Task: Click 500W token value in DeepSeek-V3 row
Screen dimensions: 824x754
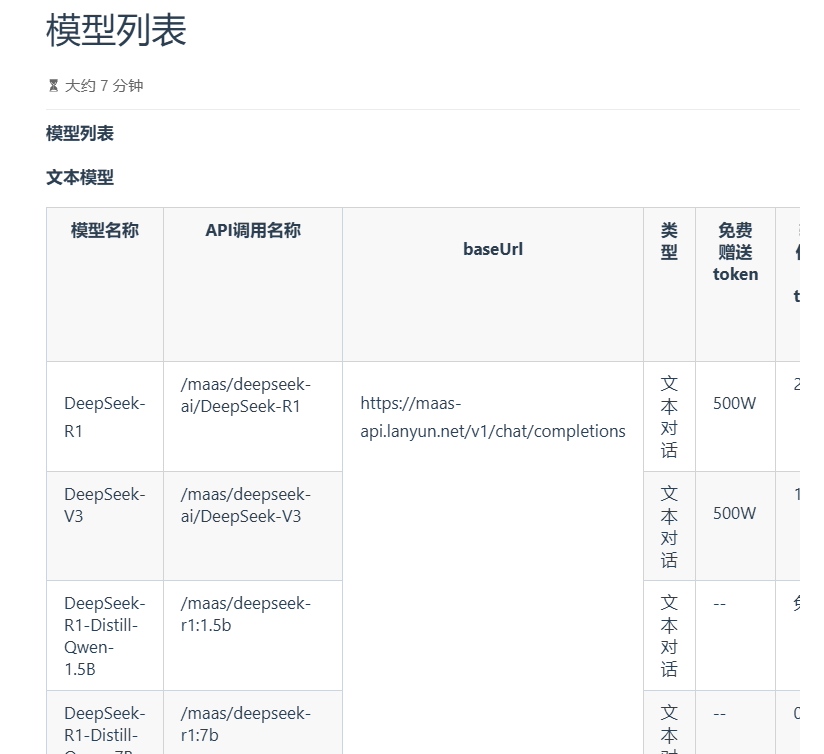Action: tap(734, 513)
